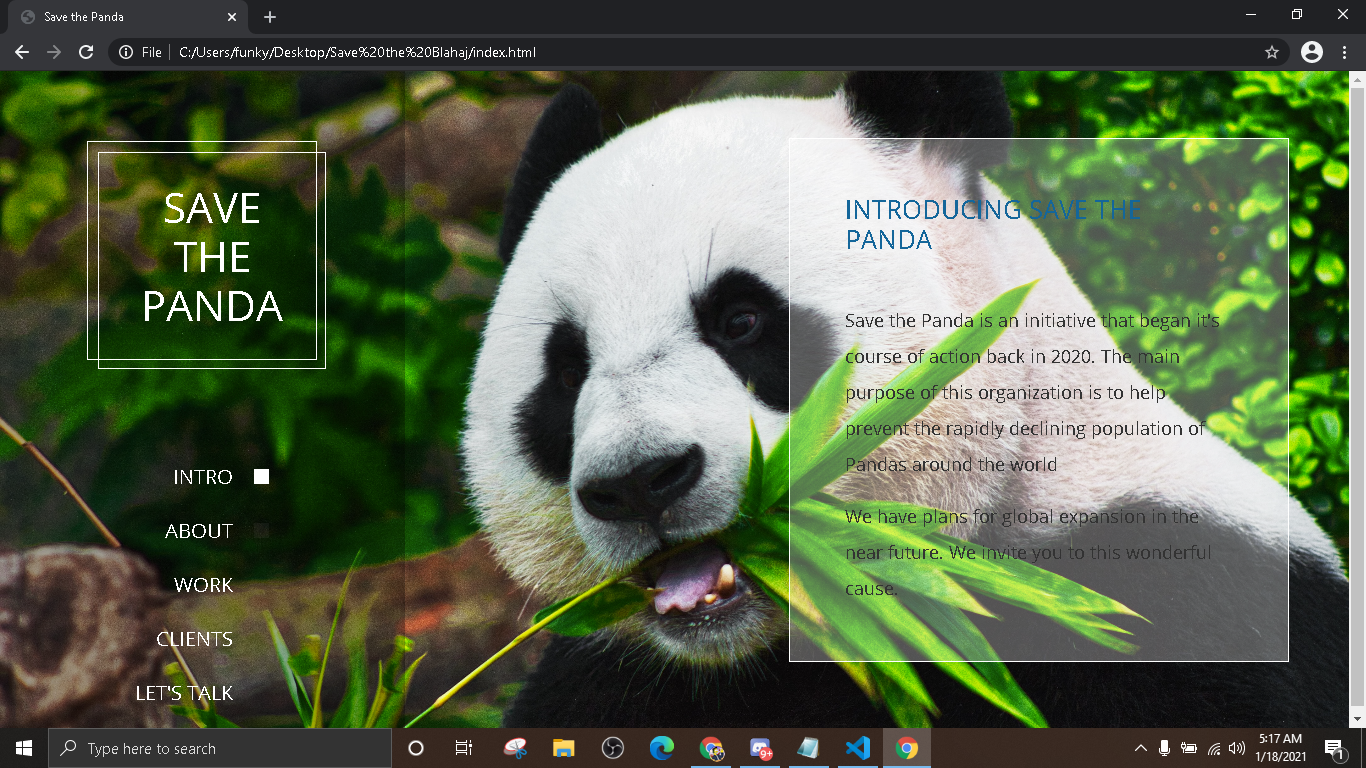Open Chrome's three-dot menu
This screenshot has height=768, width=1366.
[x=1343, y=52]
